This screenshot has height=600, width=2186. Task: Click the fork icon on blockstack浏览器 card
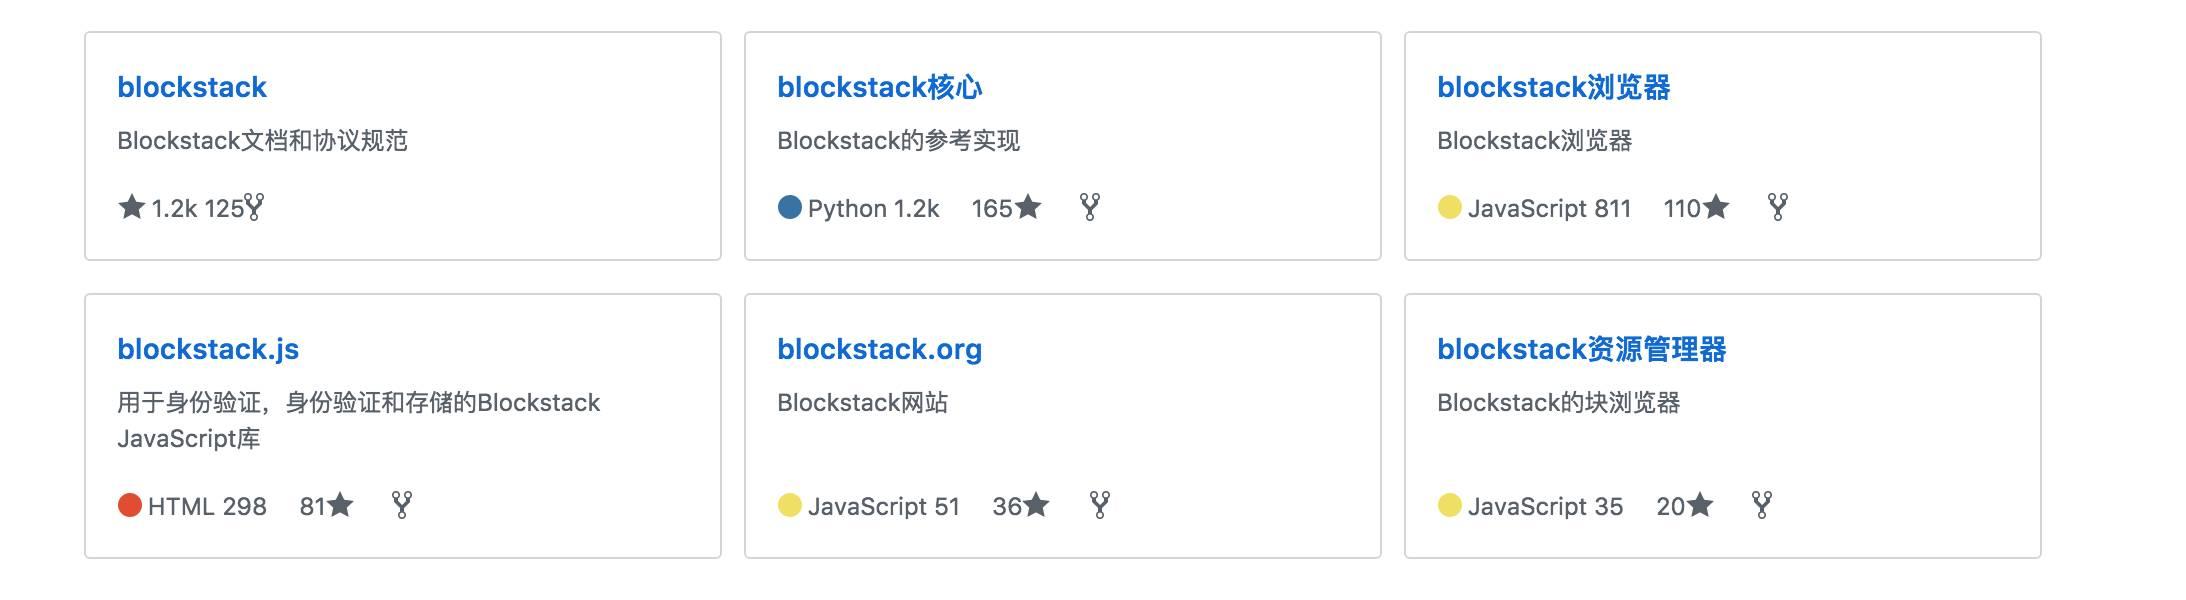click(x=1779, y=208)
